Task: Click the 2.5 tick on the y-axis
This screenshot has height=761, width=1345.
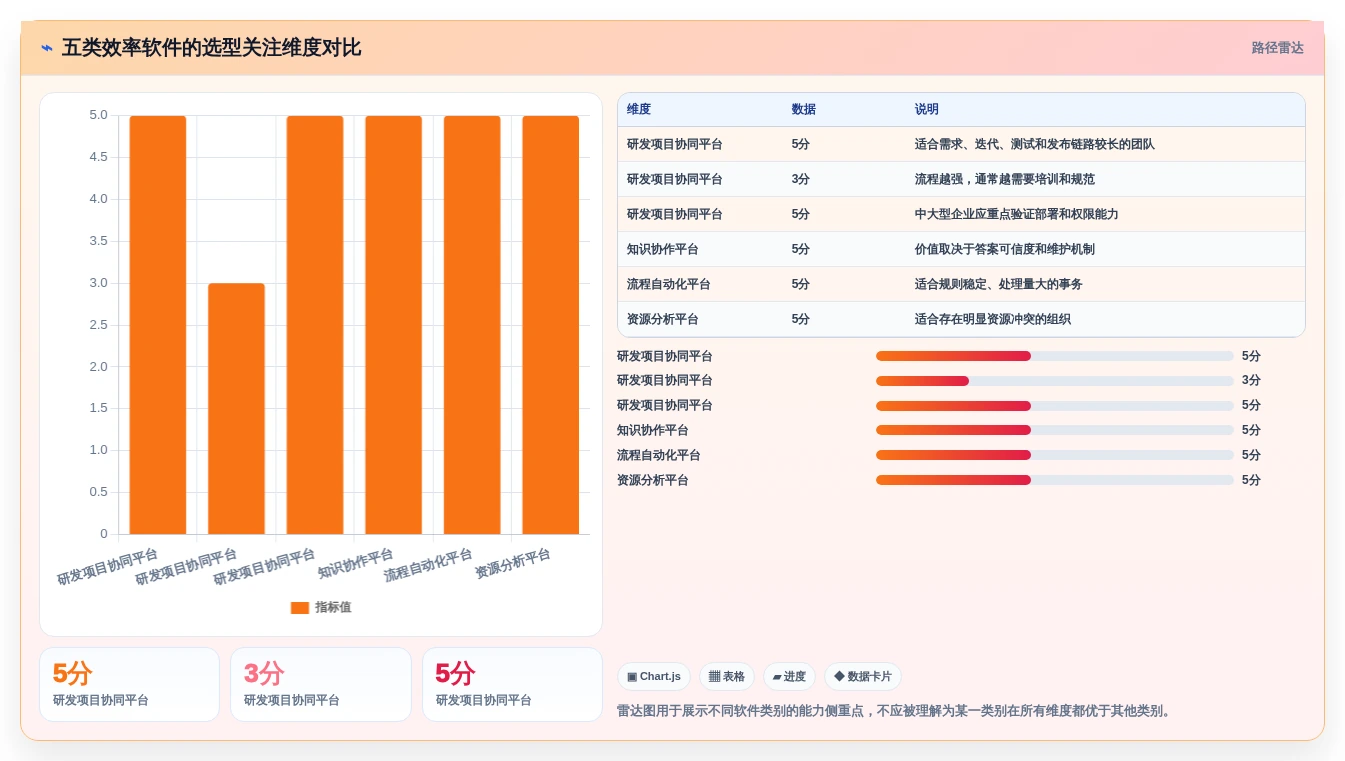Action: tap(98, 325)
